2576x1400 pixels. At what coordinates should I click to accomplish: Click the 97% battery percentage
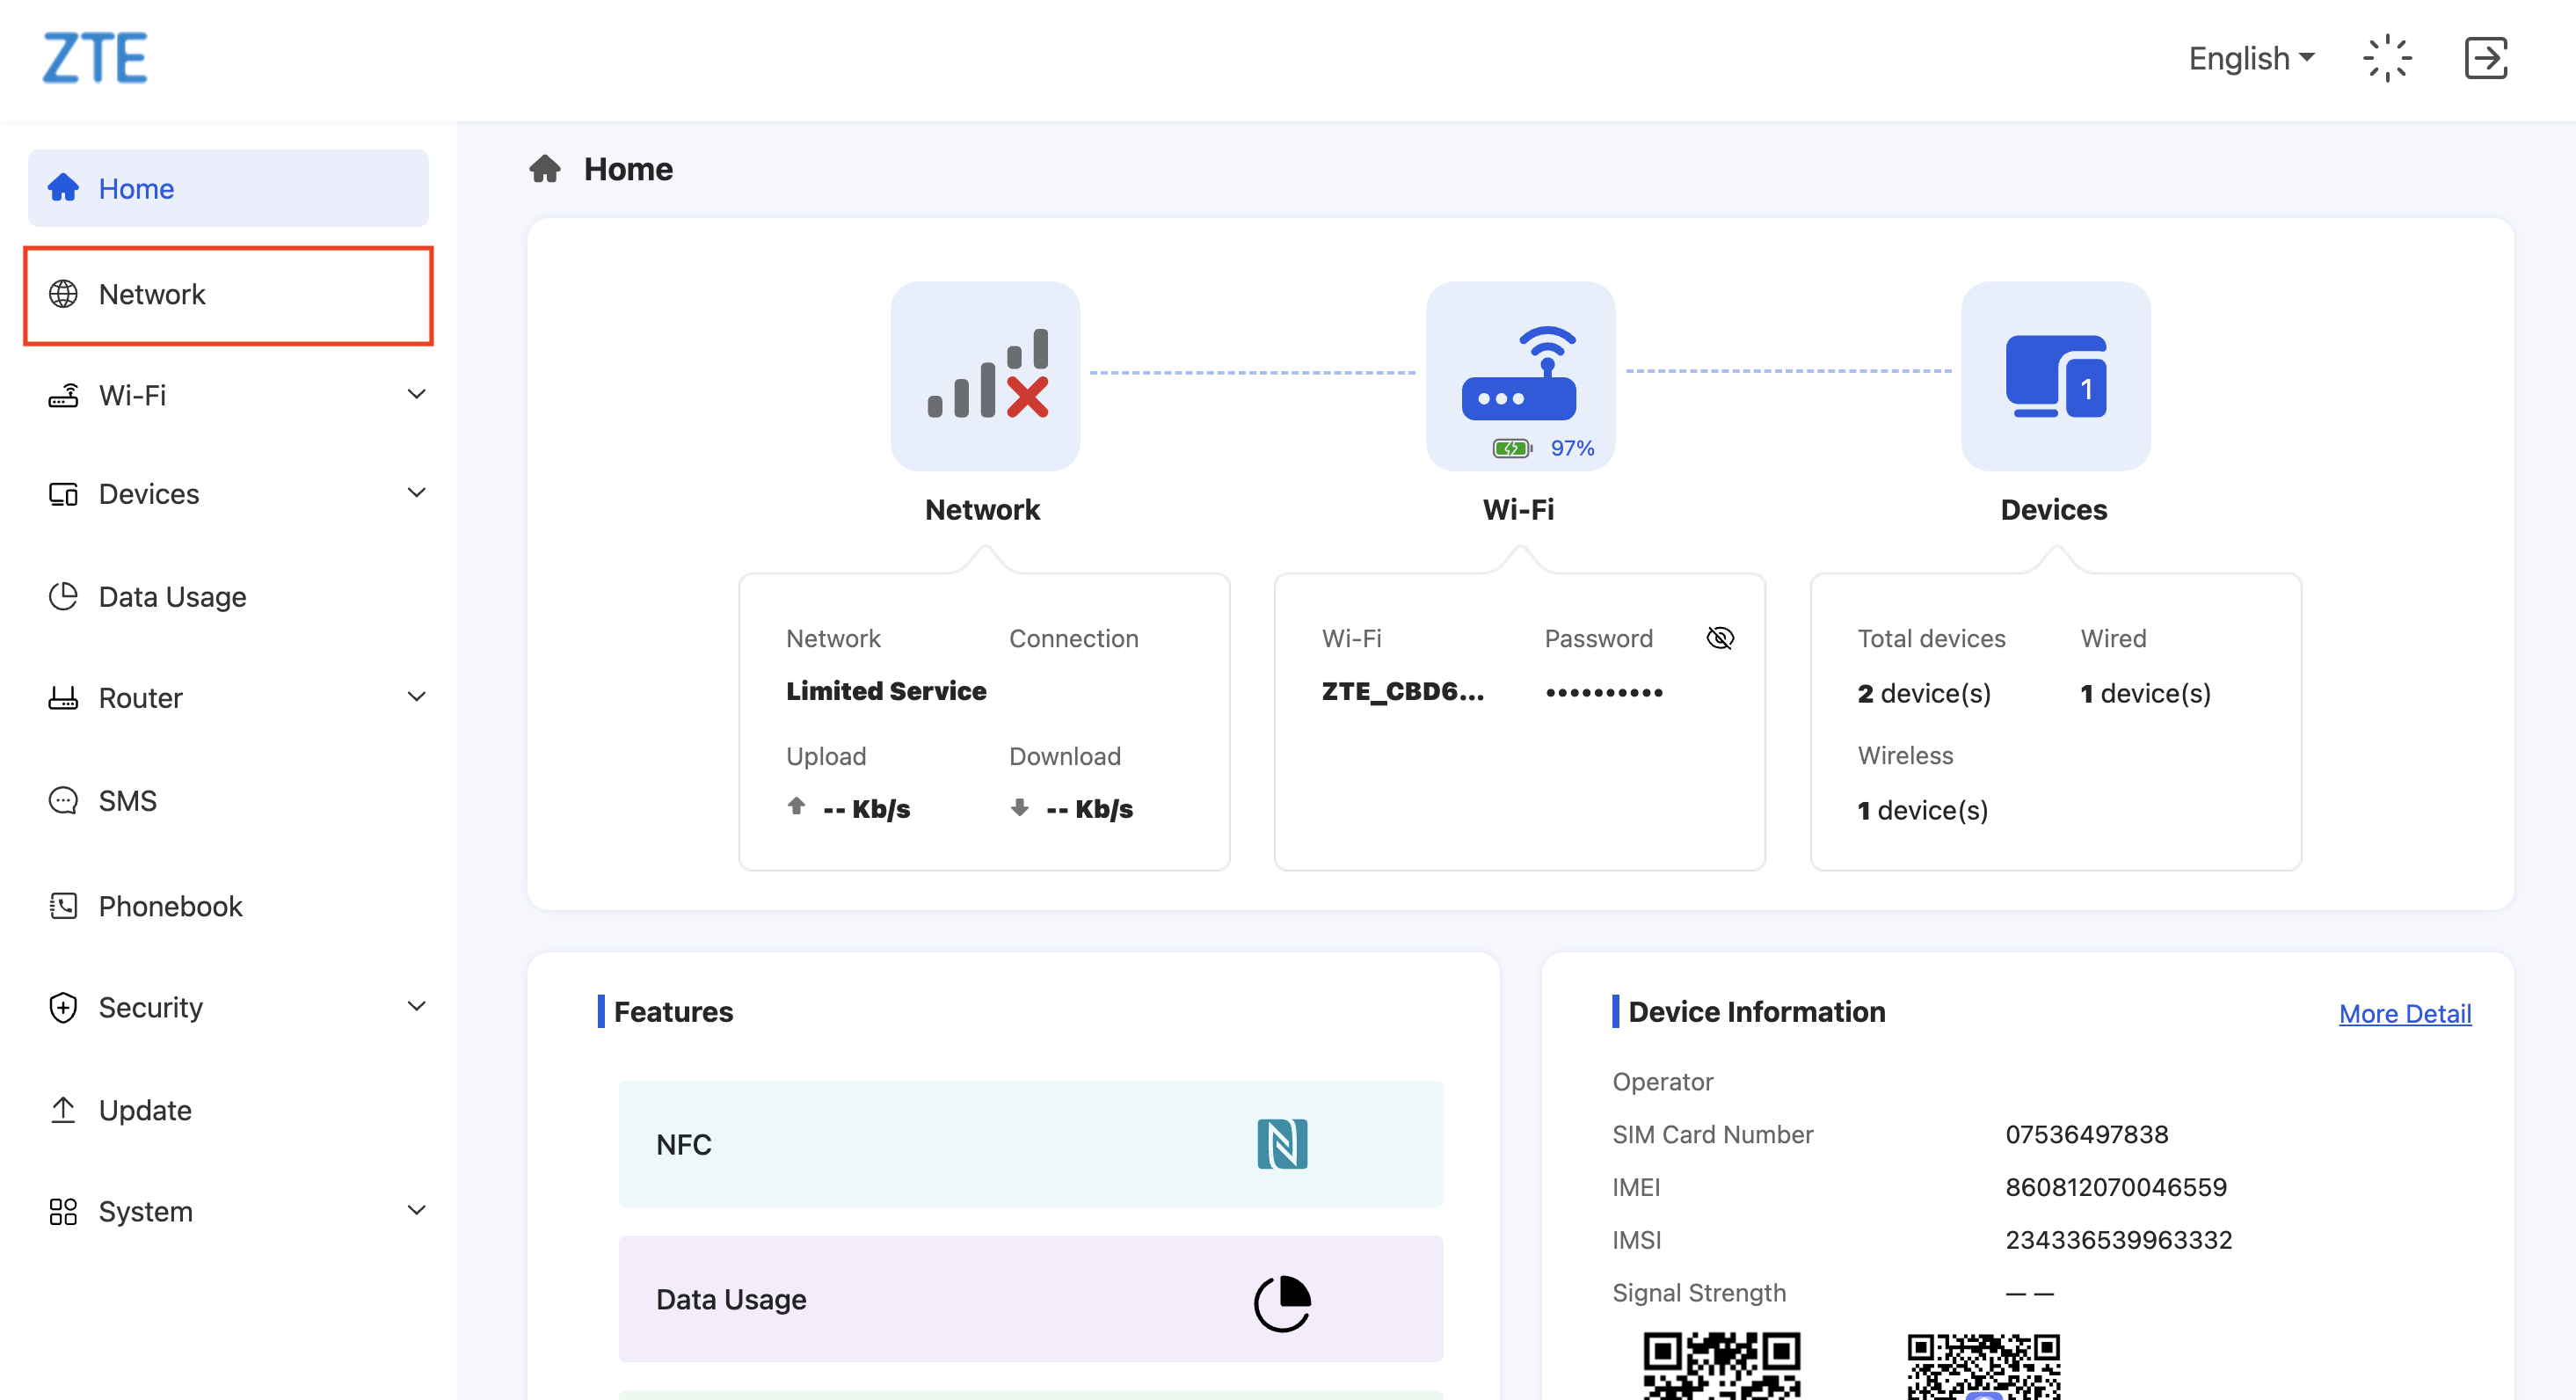click(1572, 448)
